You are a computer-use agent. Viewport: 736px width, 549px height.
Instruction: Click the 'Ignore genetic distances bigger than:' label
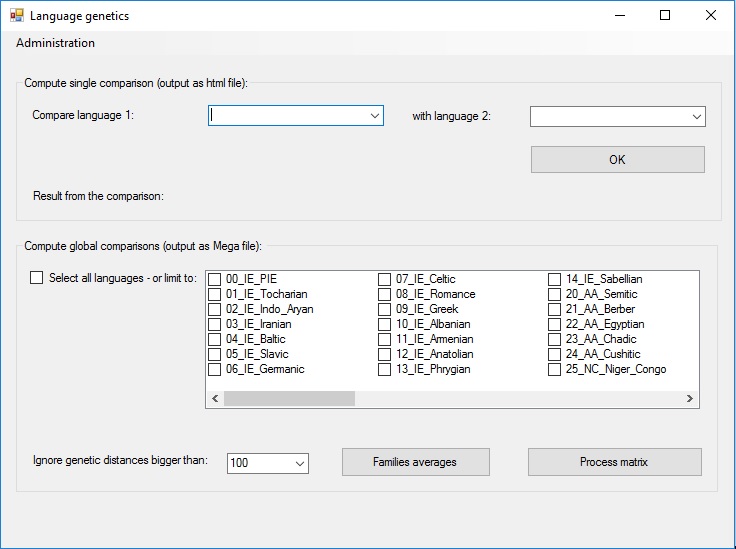(120, 460)
